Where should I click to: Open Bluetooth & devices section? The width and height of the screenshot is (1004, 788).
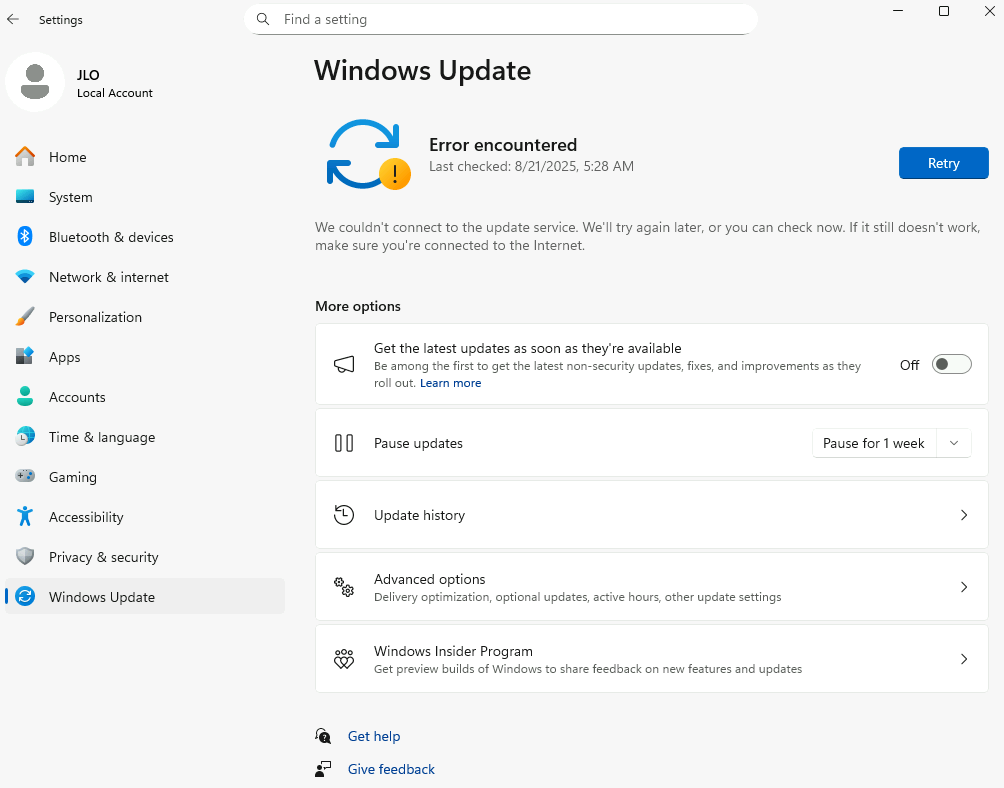(x=145, y=237)
